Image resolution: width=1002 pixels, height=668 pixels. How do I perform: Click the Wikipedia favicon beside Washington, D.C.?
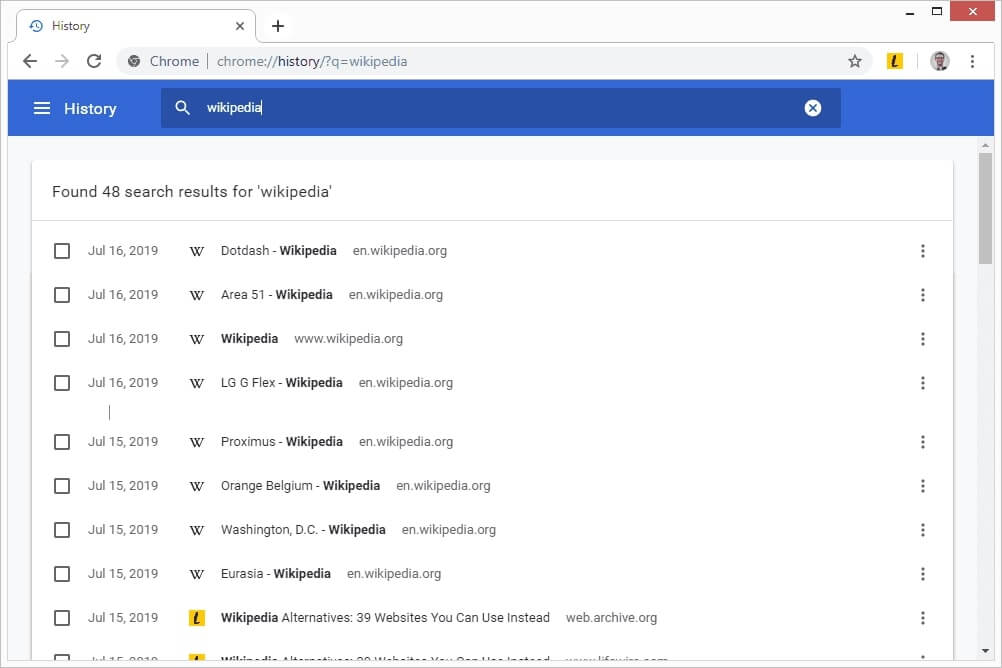point(197,530)
